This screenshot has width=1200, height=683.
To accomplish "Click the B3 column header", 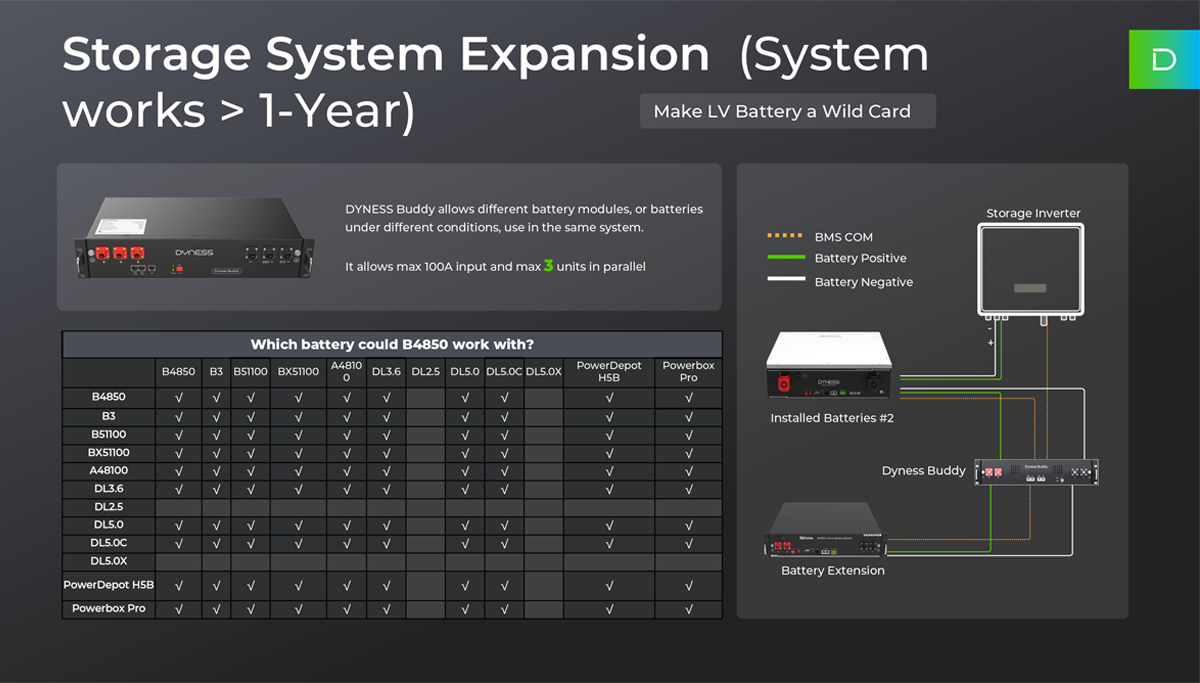I will (x=216, y=372).
